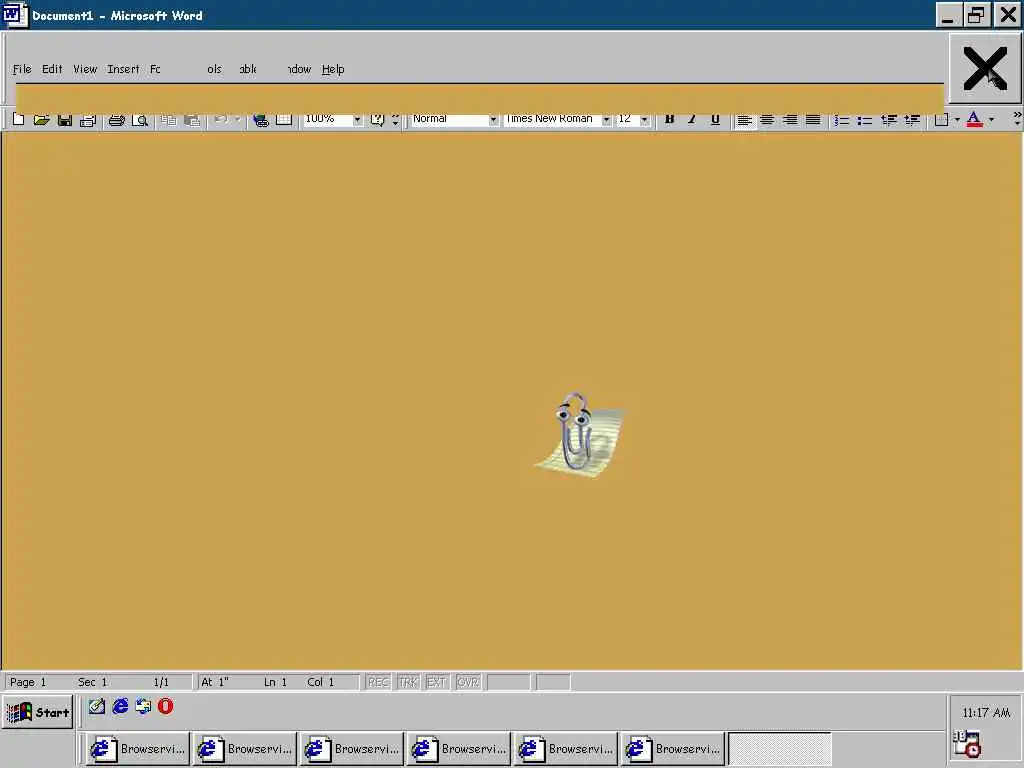
Task: Open the View menu
Action: (85, 69)
